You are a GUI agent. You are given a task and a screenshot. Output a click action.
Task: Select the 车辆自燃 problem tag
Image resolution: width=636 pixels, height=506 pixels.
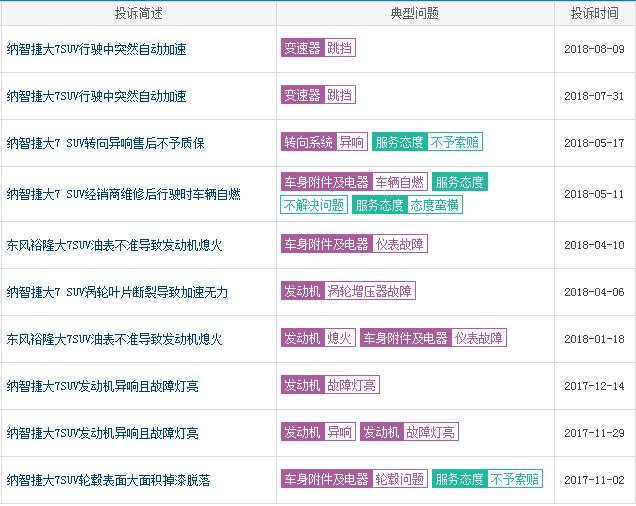coord(400,182)
